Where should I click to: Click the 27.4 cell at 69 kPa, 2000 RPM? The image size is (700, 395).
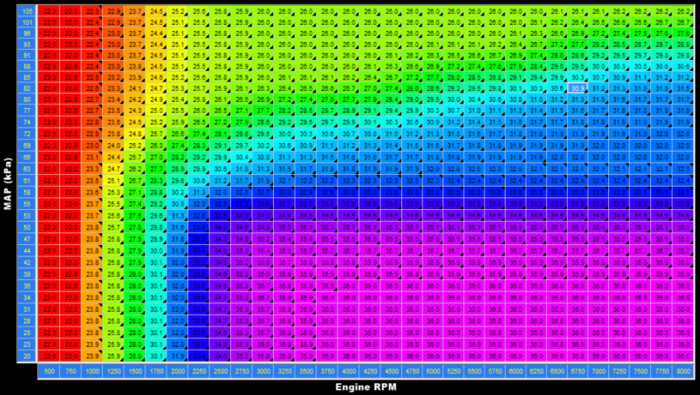pyautogui.click(x=177, y=146)
